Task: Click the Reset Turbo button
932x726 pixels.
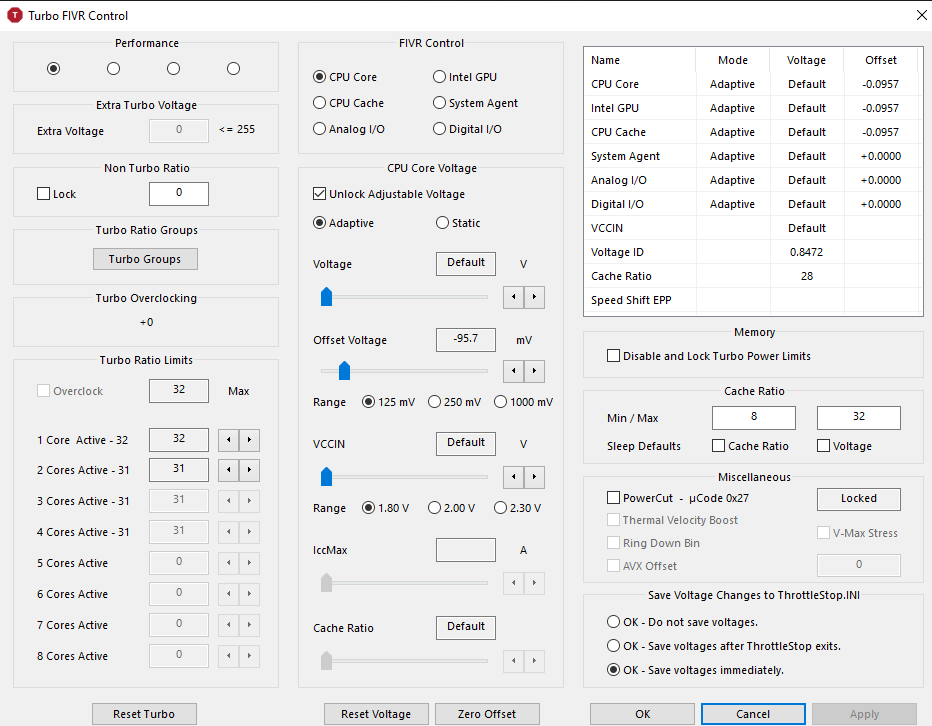Action: point(144,714)
